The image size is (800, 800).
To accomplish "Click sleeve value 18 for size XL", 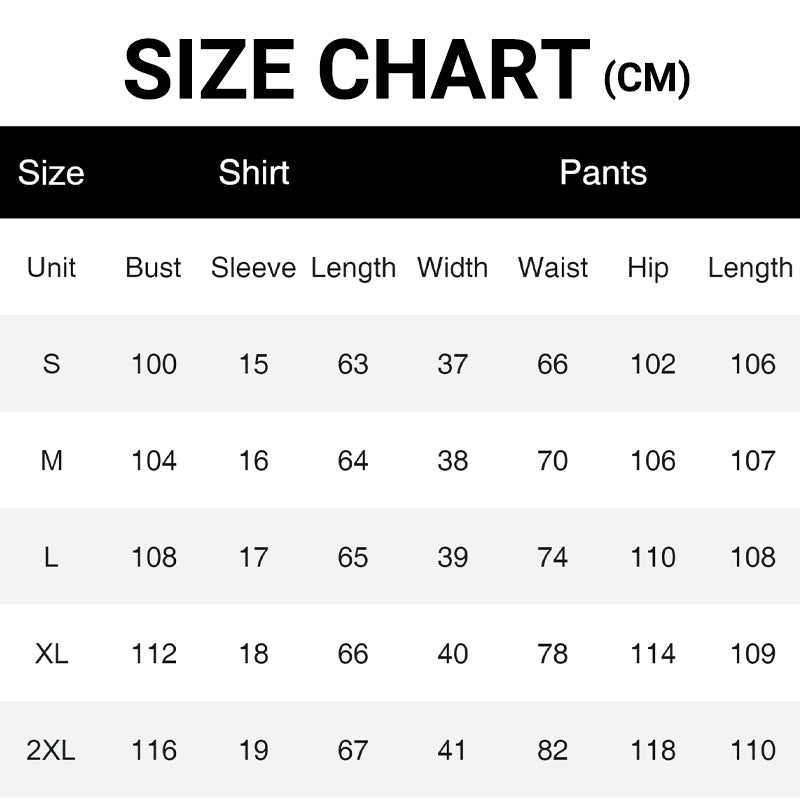I will click(253, 654).
